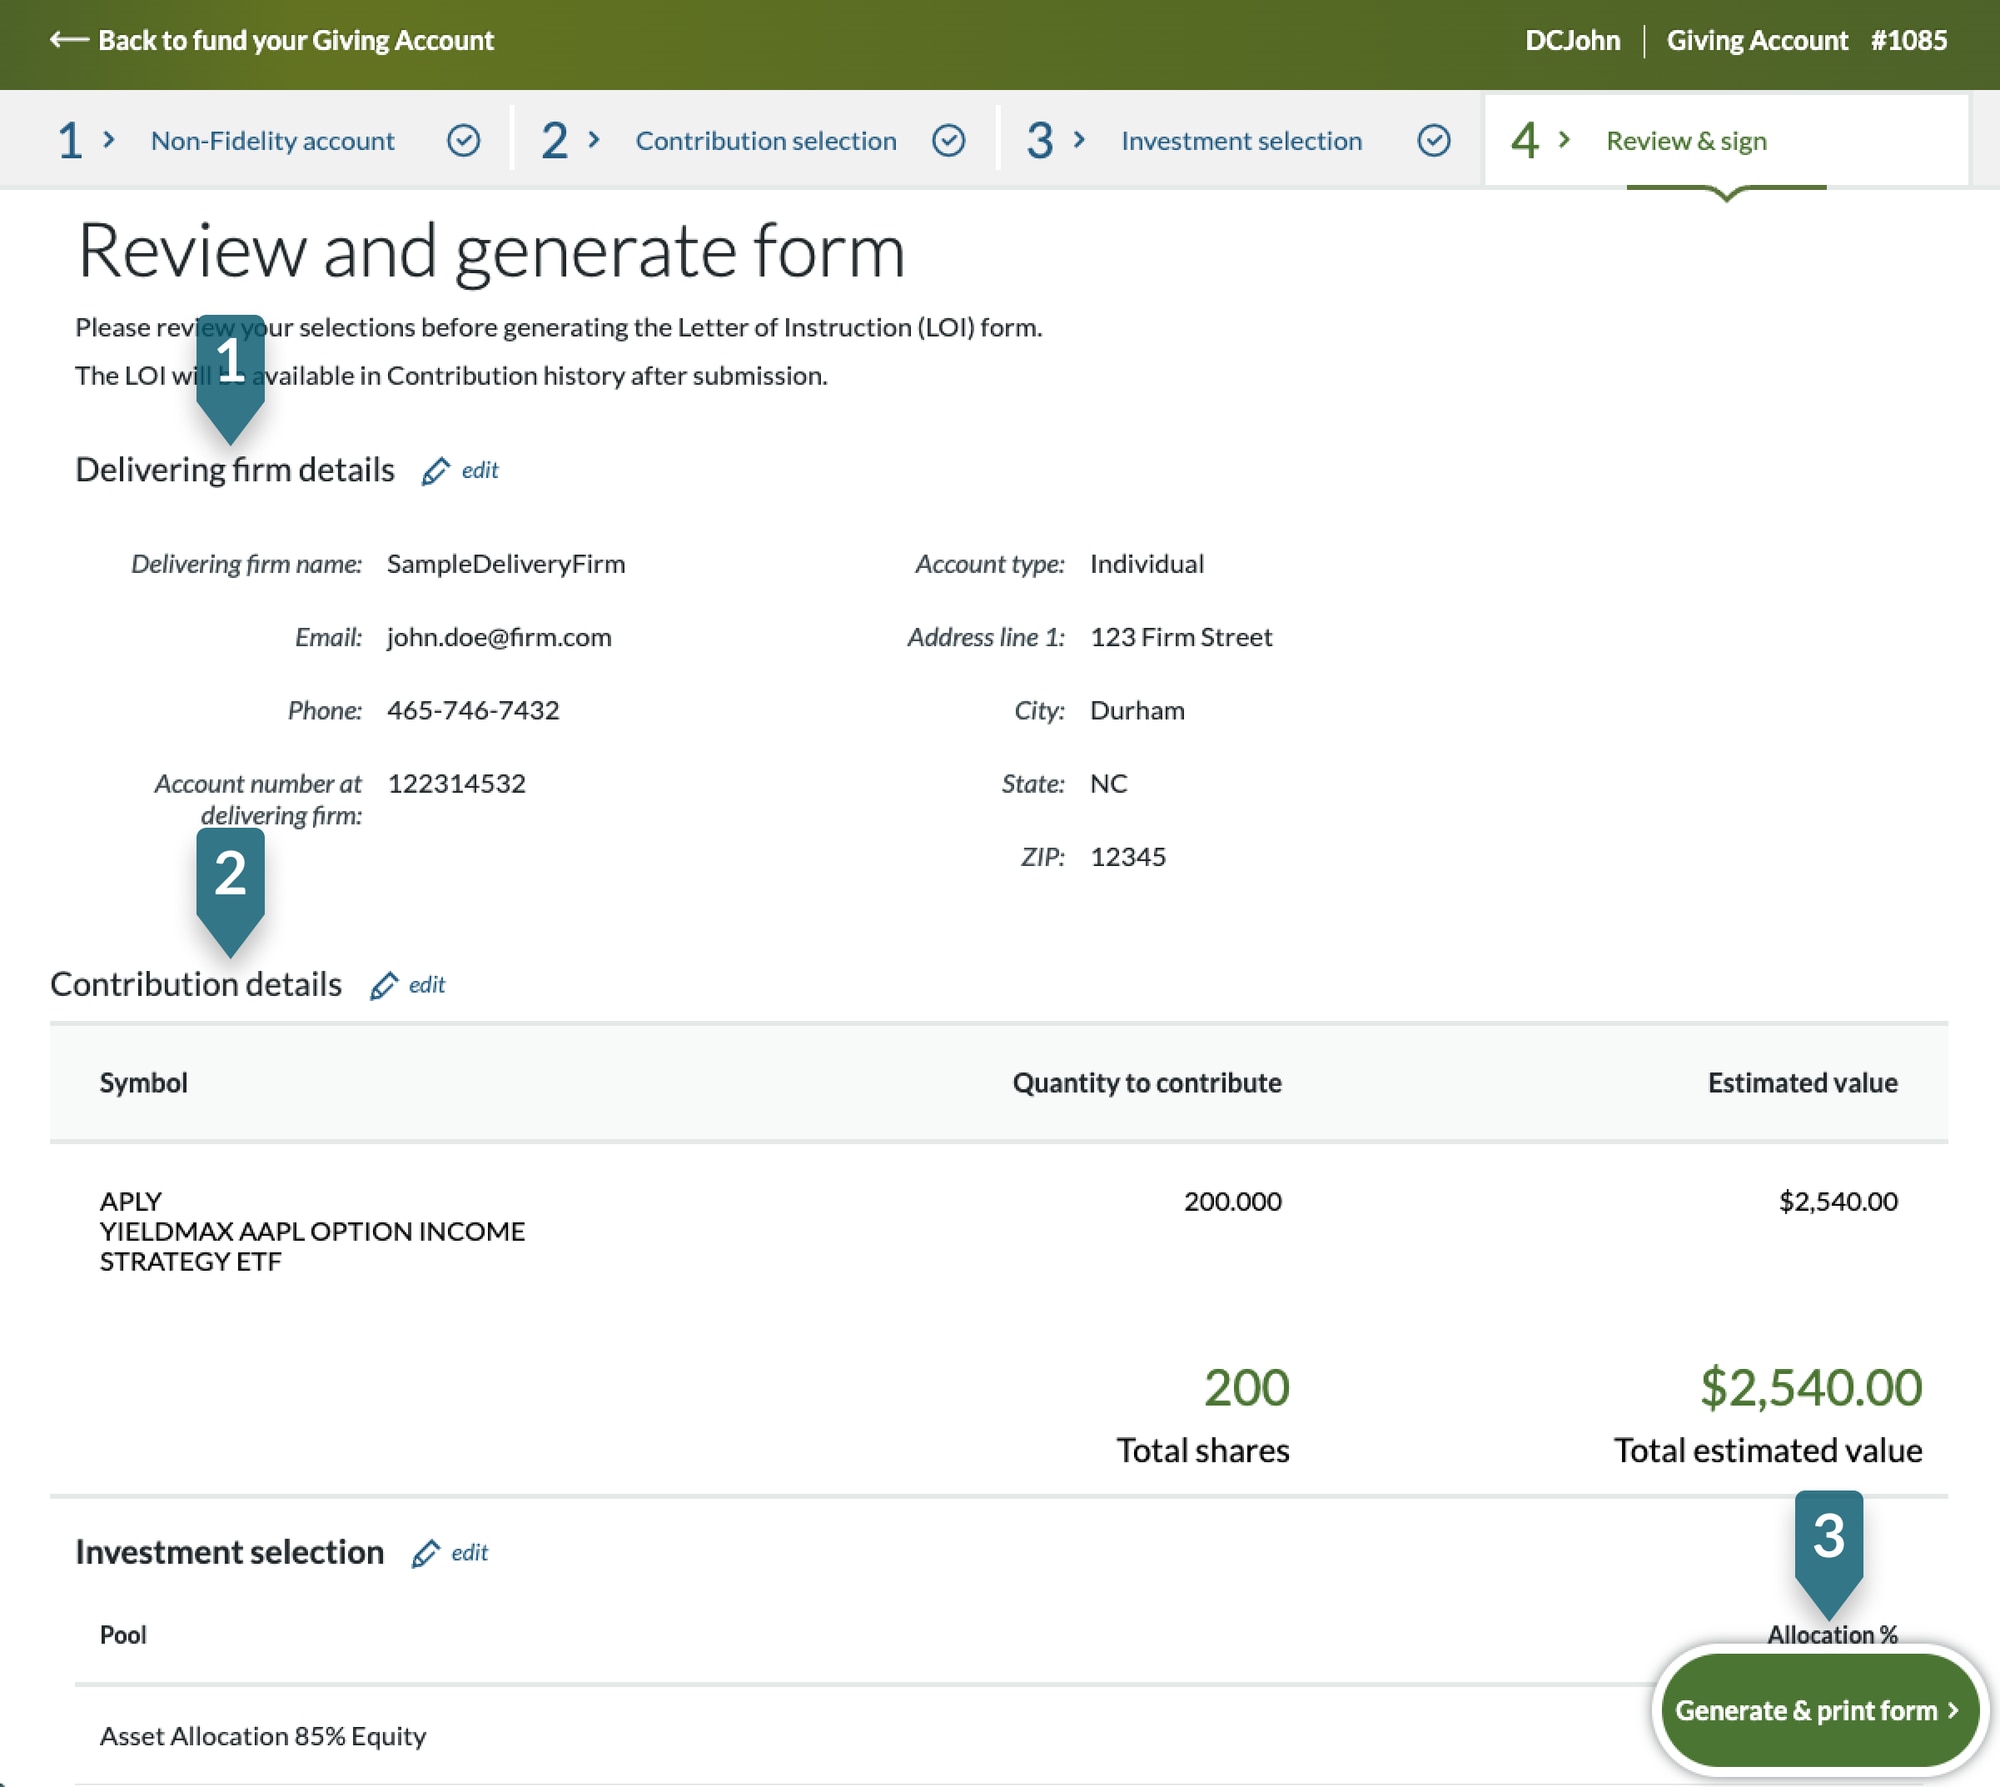Click completed checkmark for Non-Fidelity account

(463, 141)
